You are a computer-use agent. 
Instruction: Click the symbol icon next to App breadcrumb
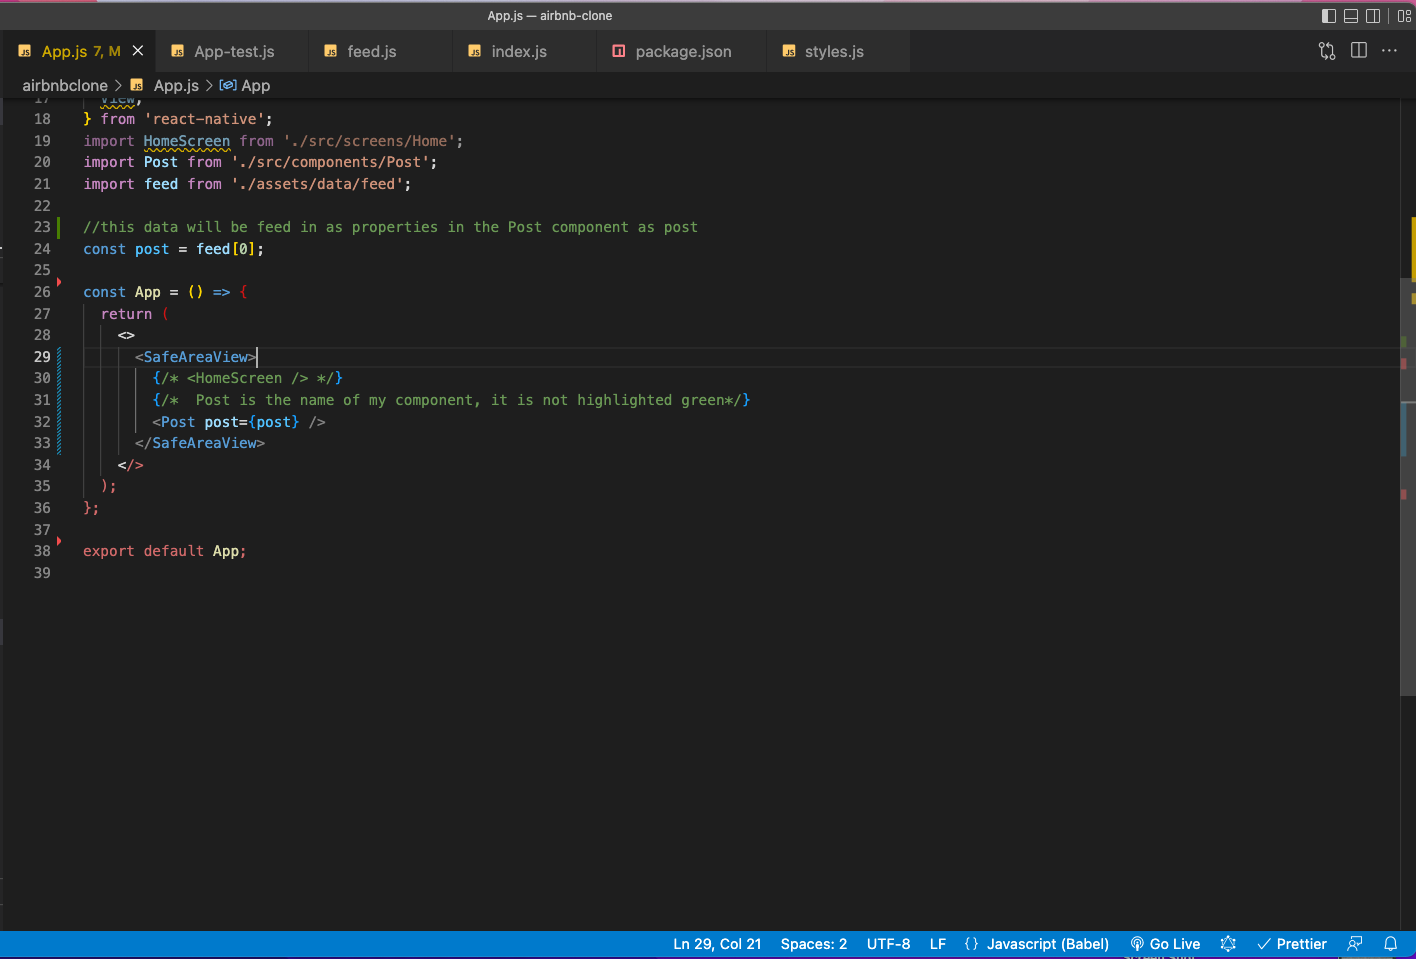[228, 86]
